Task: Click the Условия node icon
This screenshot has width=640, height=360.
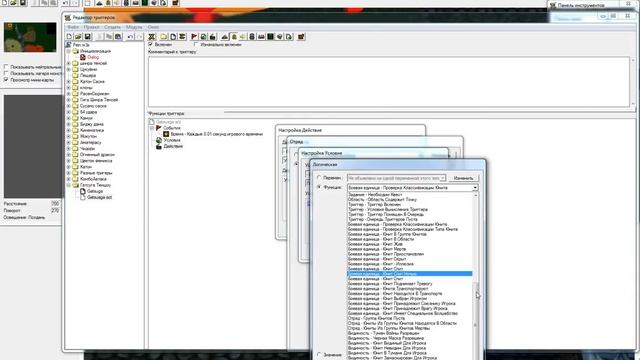Action: (x=159, y=140)
